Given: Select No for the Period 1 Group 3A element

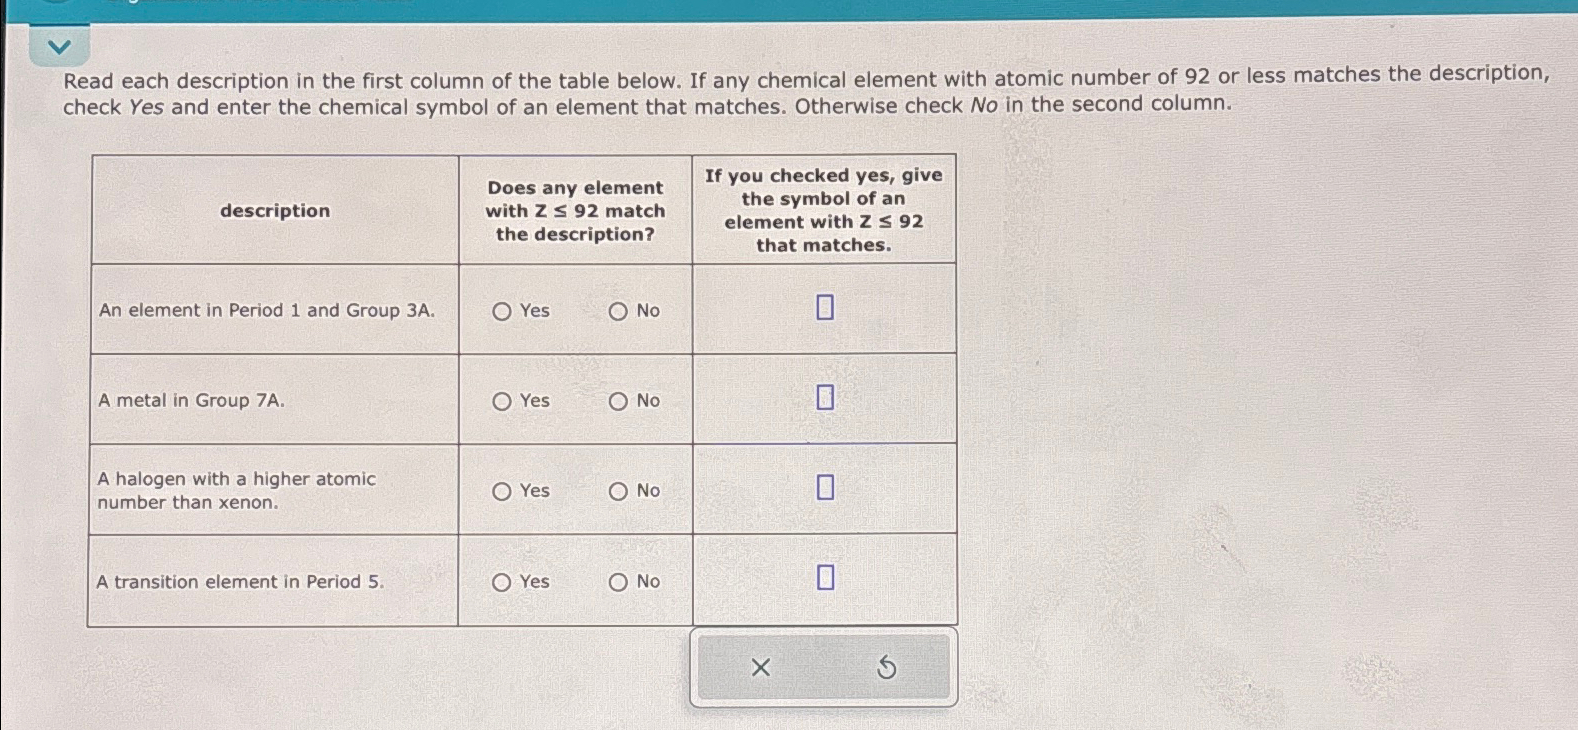Looking at the screenshot, I should click(619, 311).
